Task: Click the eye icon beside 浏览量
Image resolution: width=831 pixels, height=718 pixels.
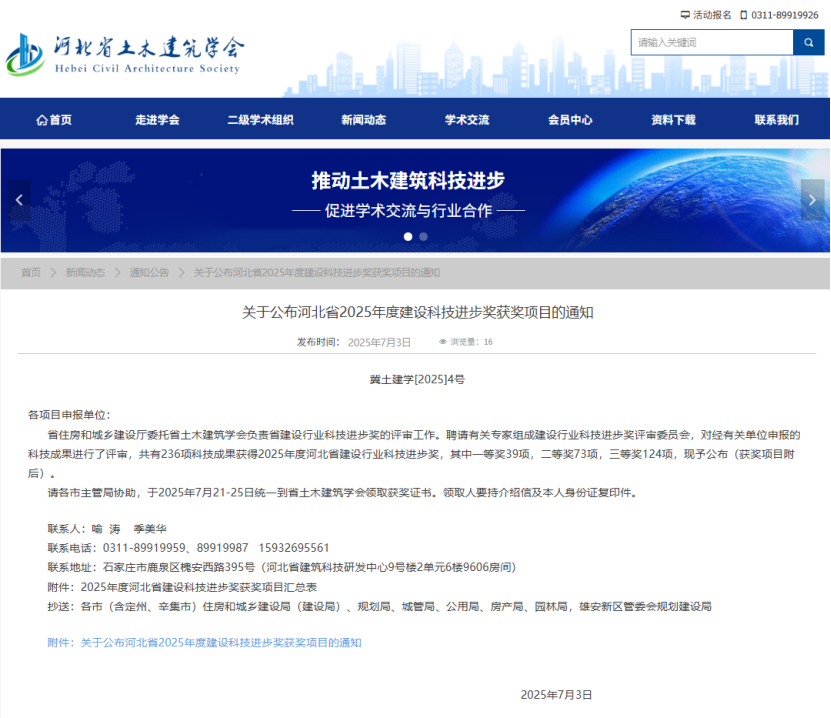Action: click(442, 342)
